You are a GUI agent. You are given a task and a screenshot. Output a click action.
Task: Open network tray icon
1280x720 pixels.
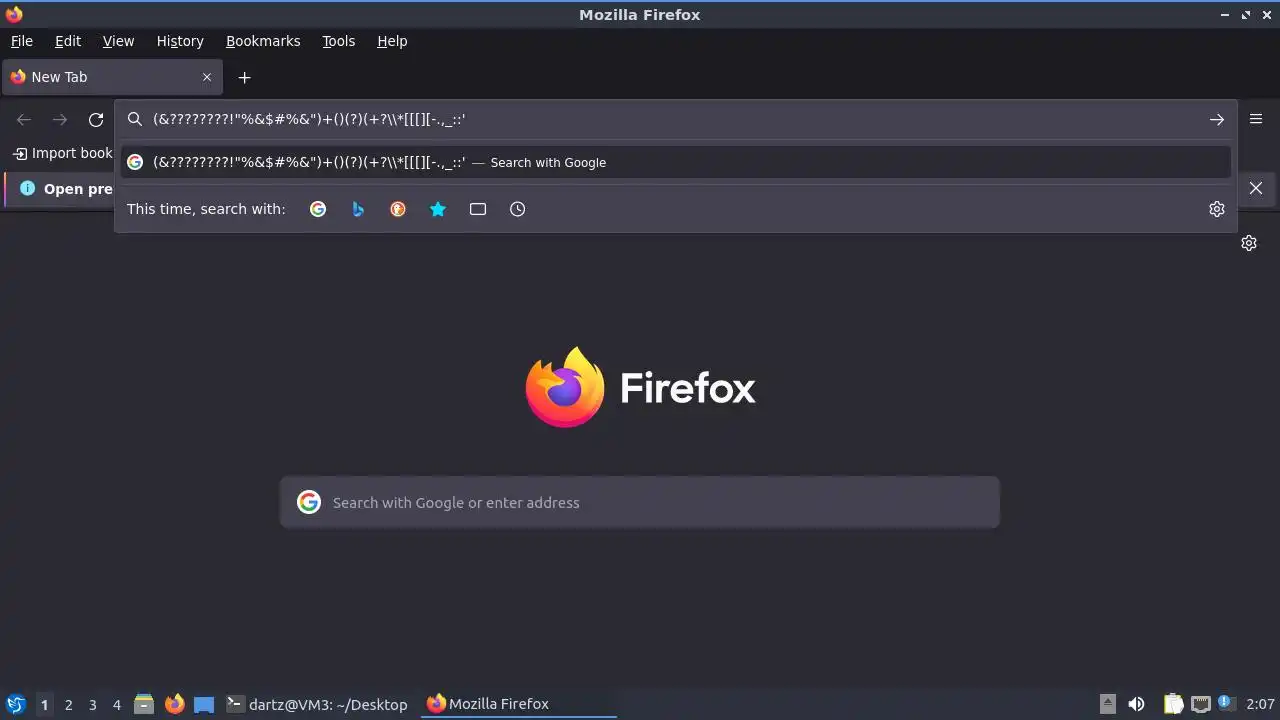click(1200, 704)
